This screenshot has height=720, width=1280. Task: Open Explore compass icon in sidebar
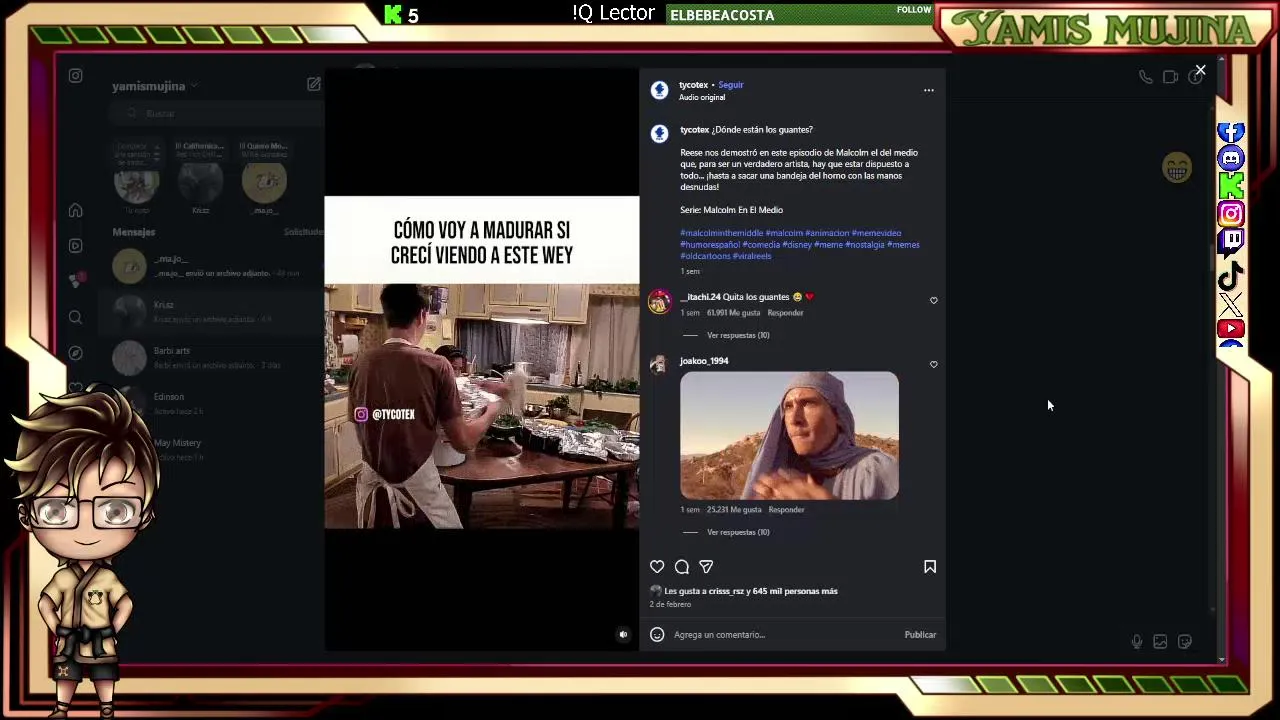pos(75,353)
